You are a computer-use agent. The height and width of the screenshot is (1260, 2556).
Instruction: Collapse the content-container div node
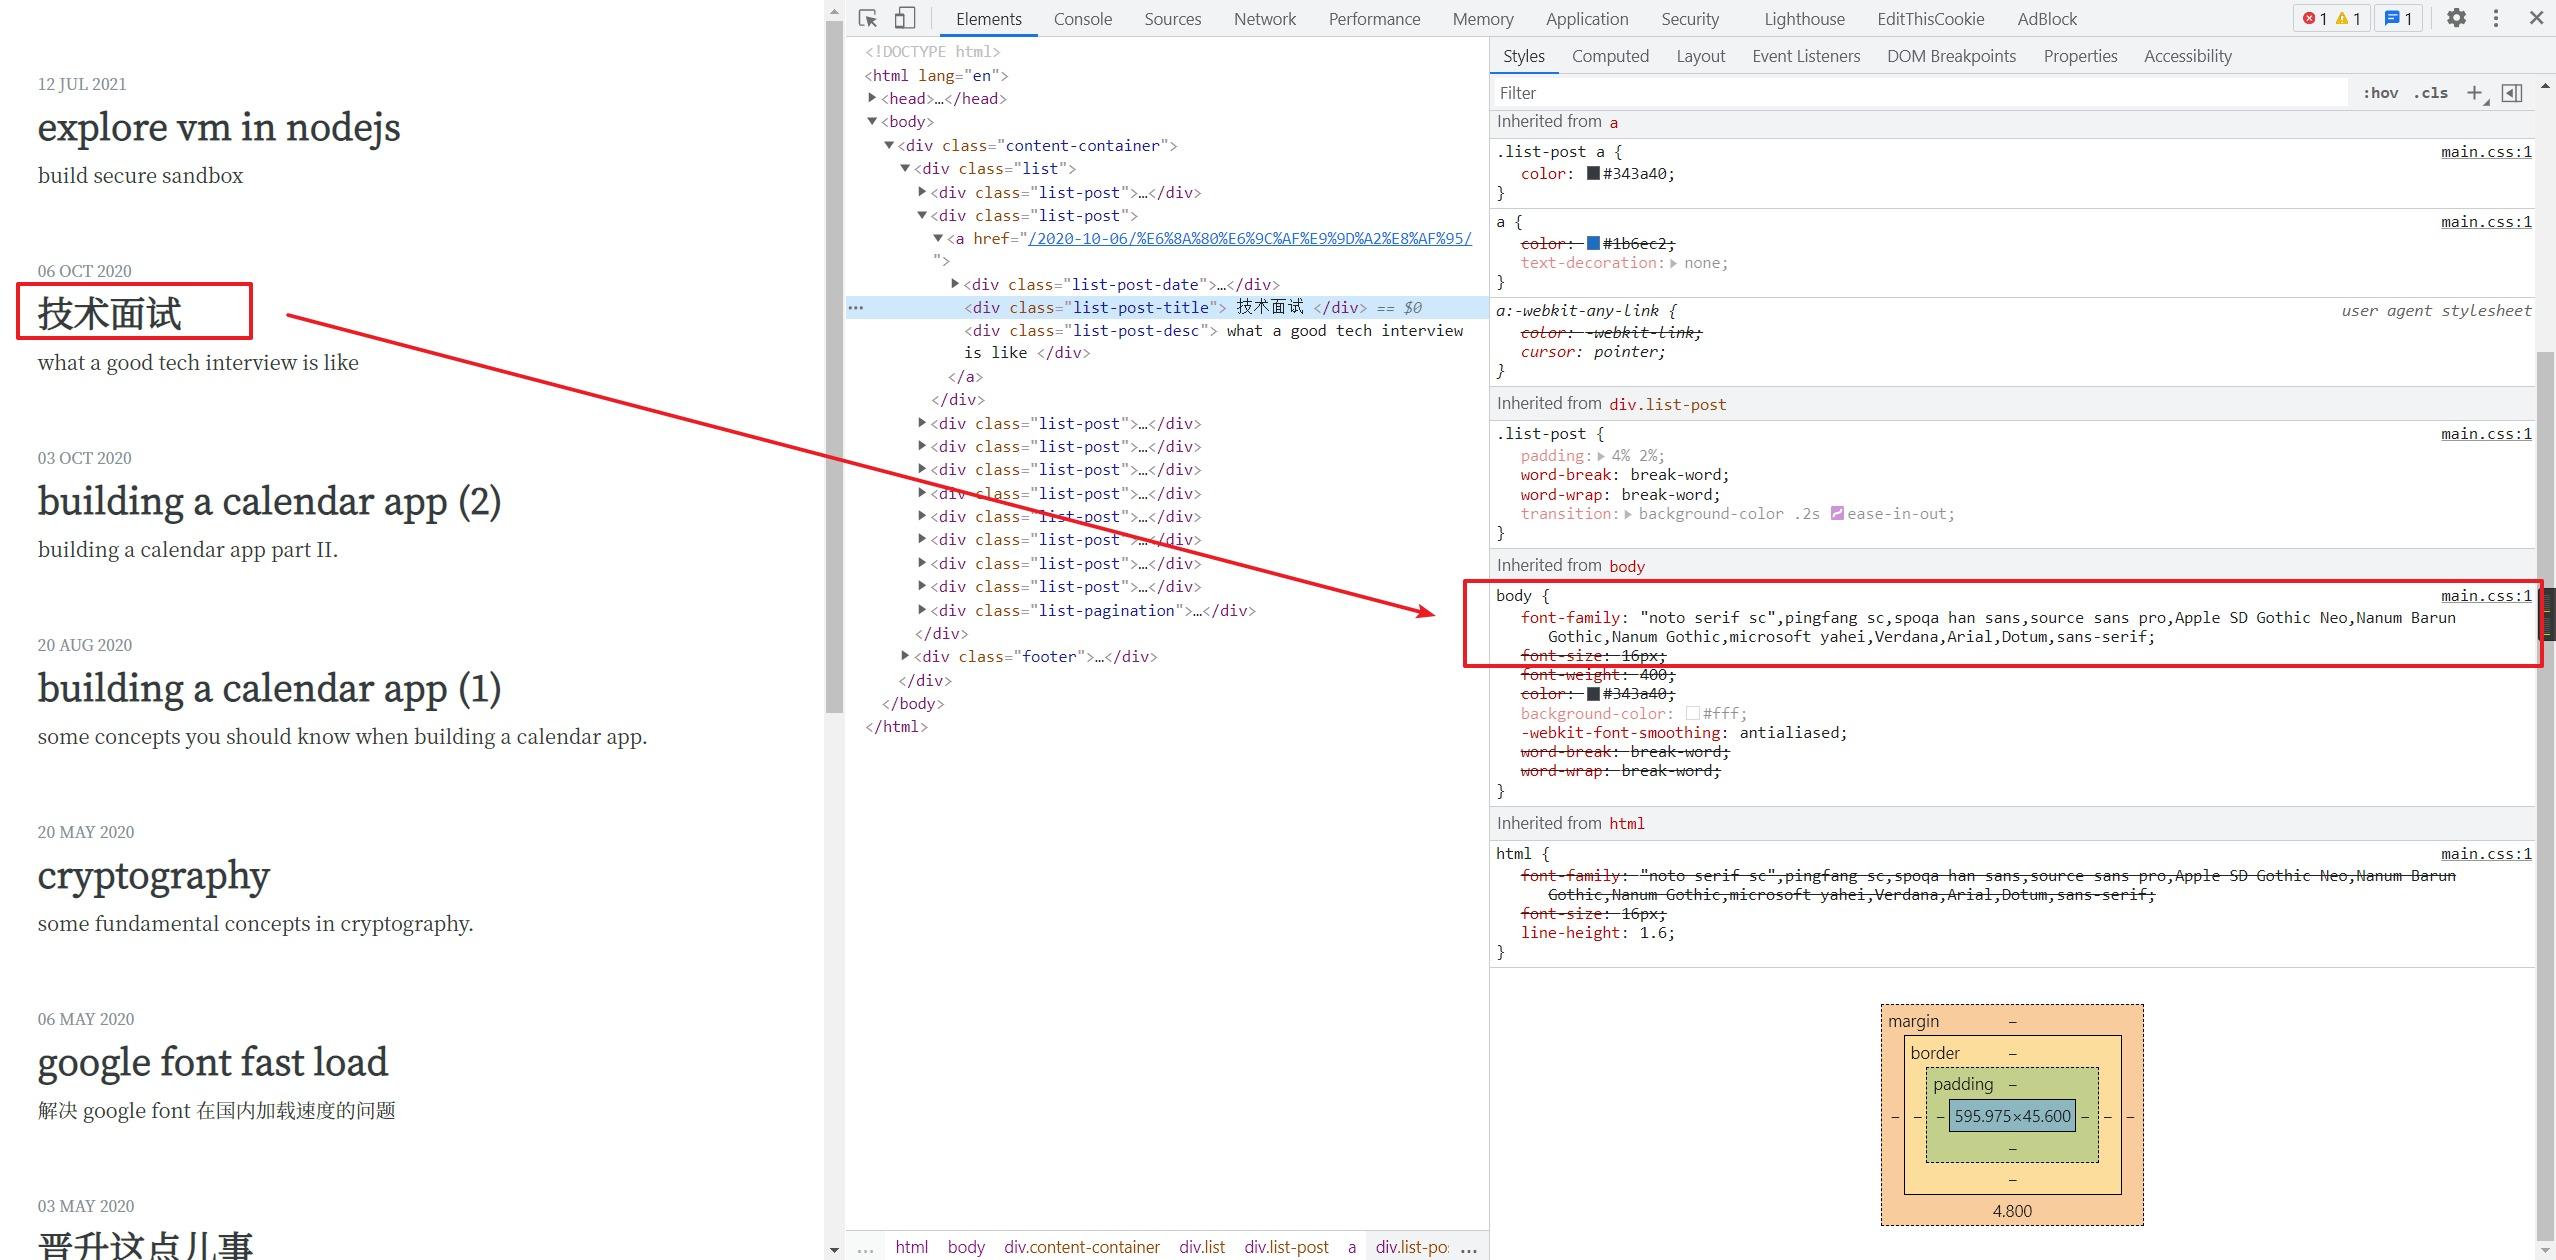pos(888,145)
